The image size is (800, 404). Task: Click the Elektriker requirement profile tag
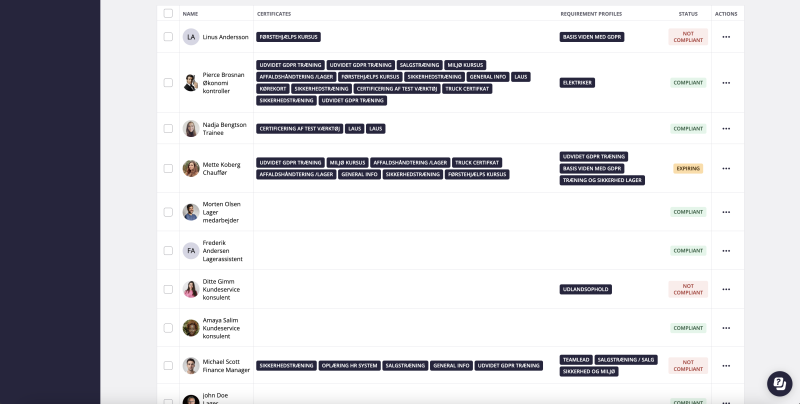[577, 83]
